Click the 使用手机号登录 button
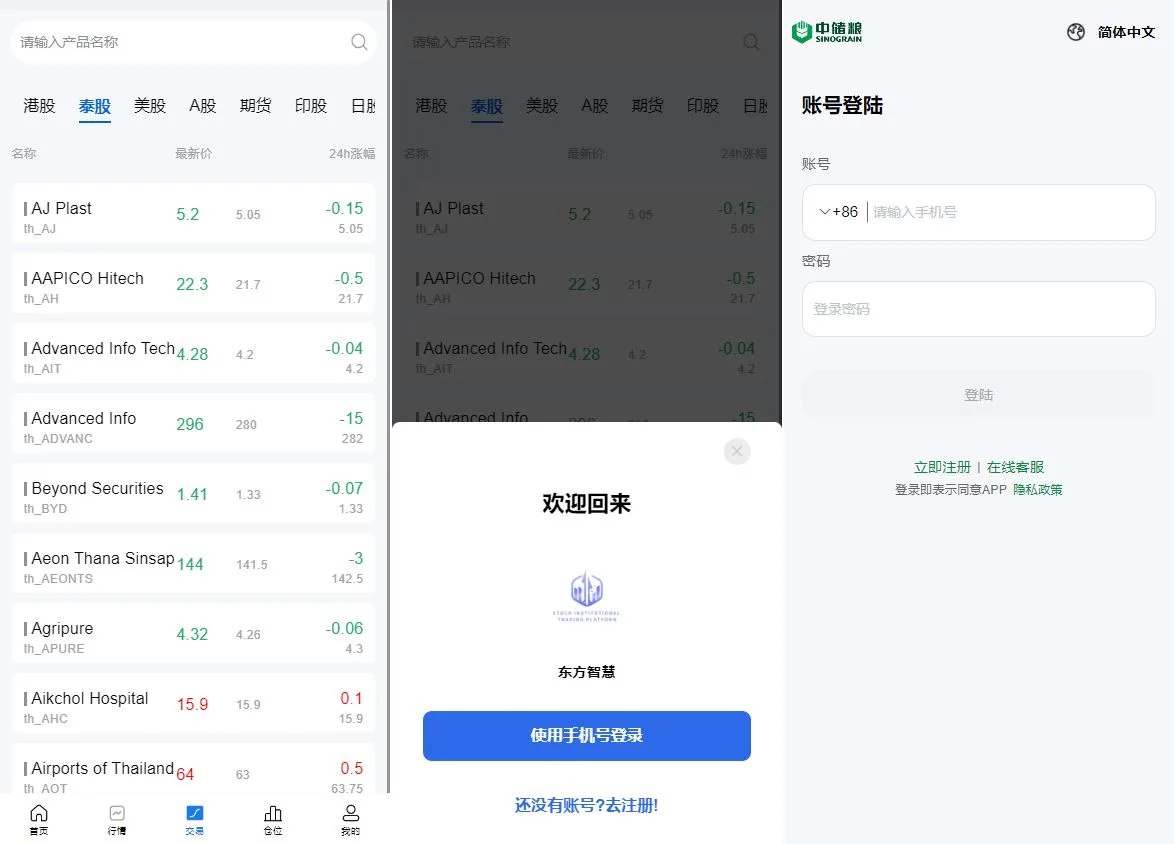The height and width of the screenshot is (844, 1174). pos(586,735)
